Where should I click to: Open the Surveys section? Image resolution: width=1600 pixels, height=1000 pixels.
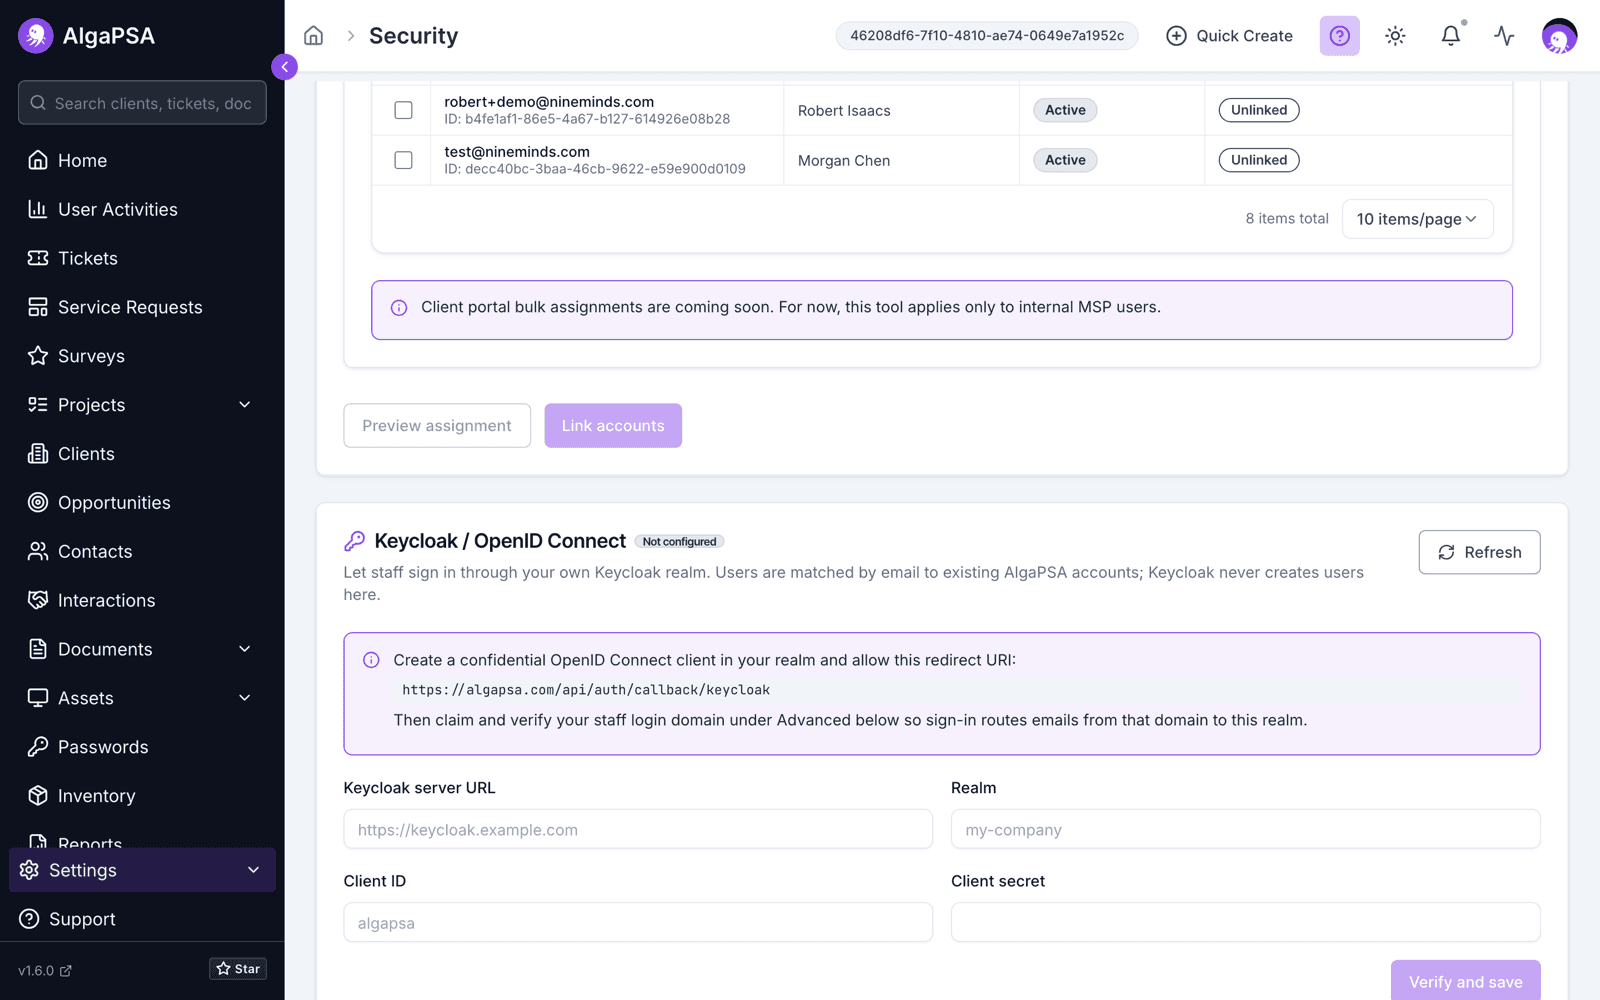pyautogui.click(x=142, y=356)
